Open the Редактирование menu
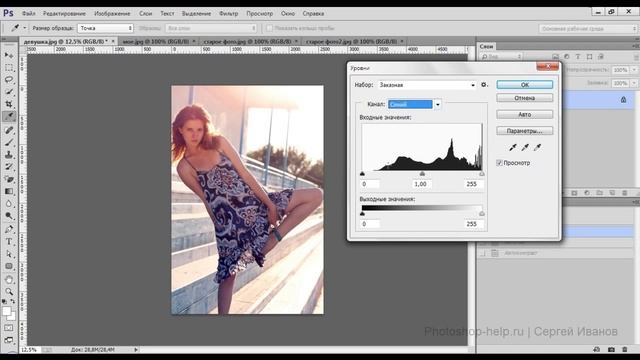The image size is (640, 360). (64, 13)
